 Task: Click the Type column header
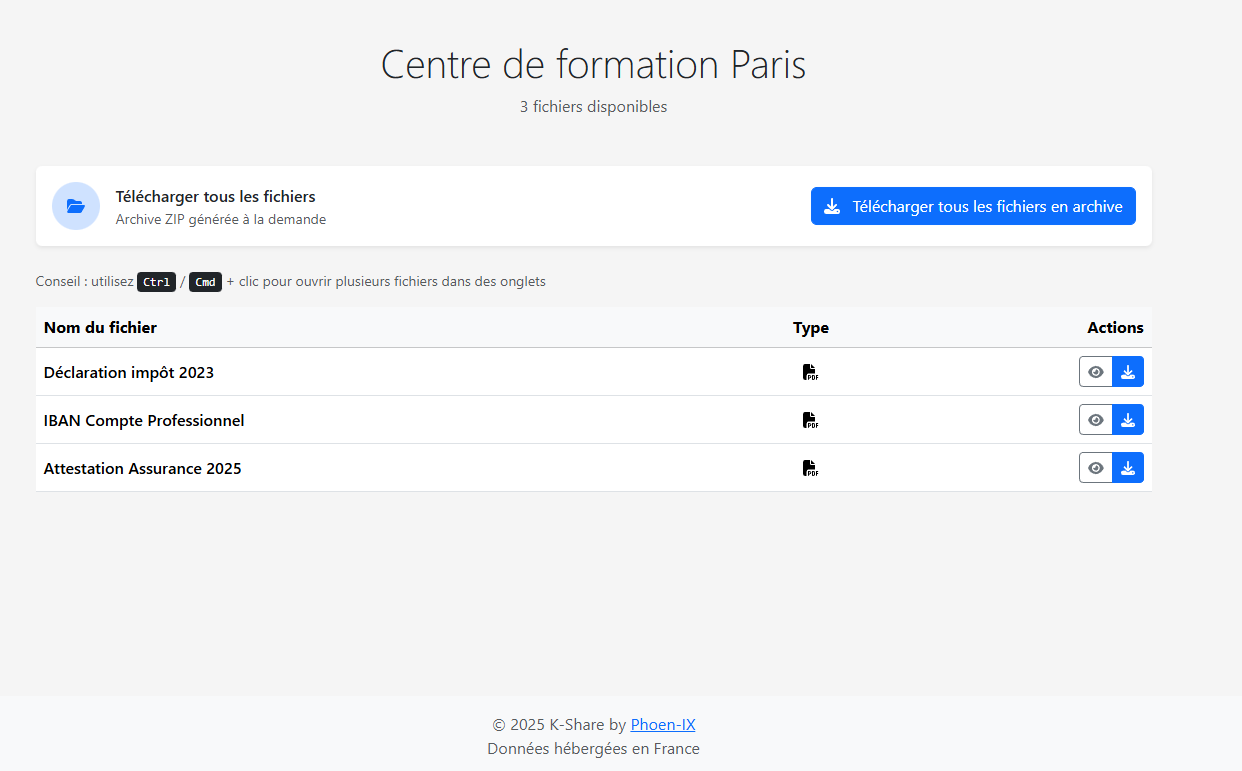coord(811,327)
